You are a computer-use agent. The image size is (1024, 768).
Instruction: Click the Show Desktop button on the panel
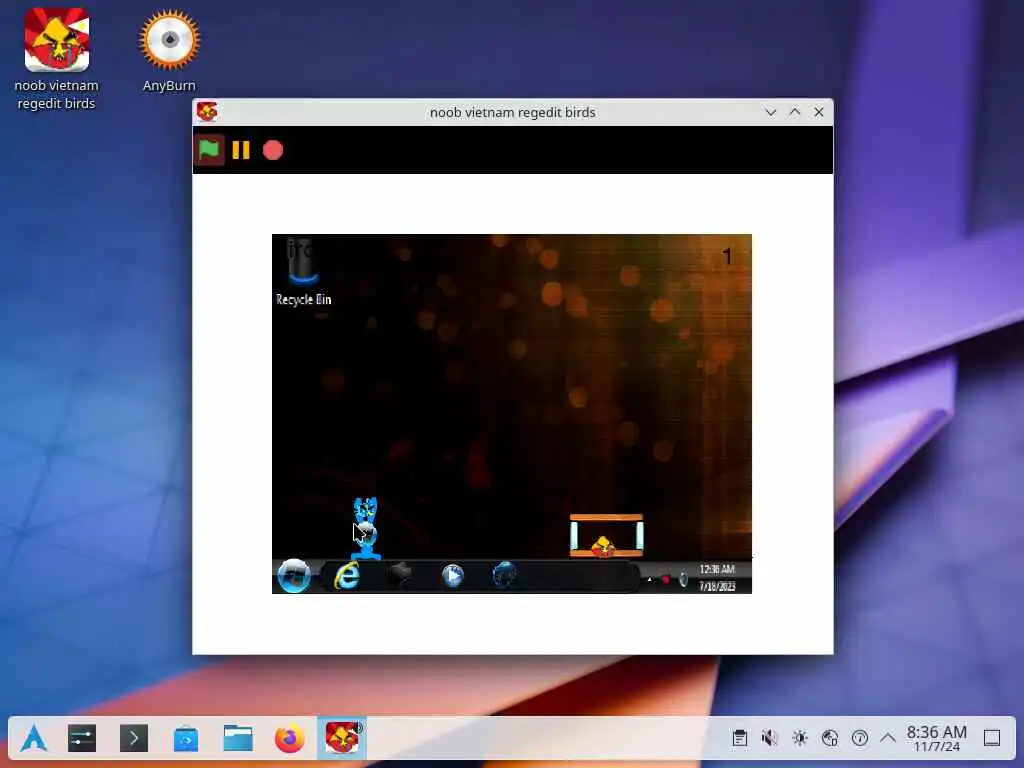tap(992, 738)
